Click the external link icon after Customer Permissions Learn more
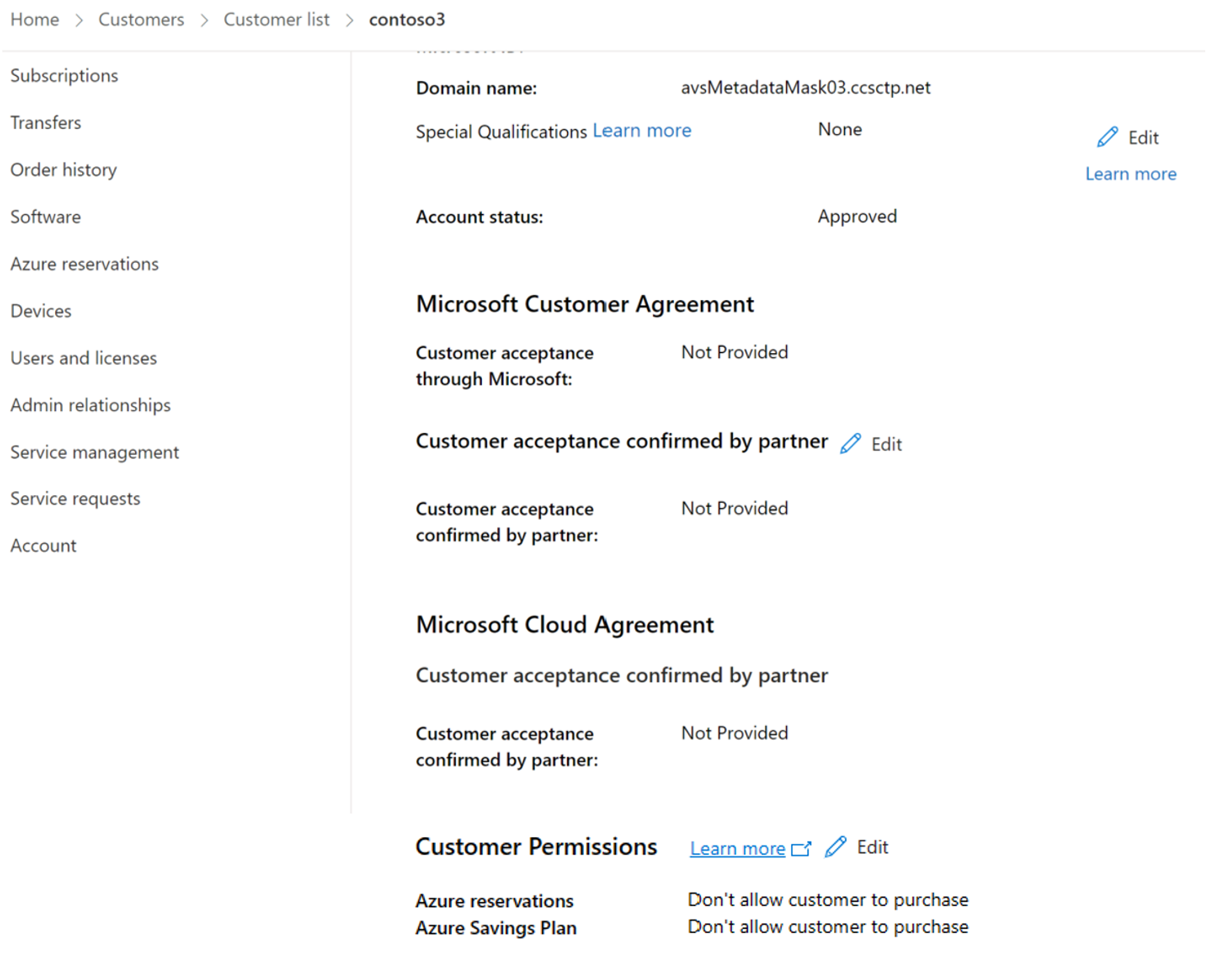 801,848
